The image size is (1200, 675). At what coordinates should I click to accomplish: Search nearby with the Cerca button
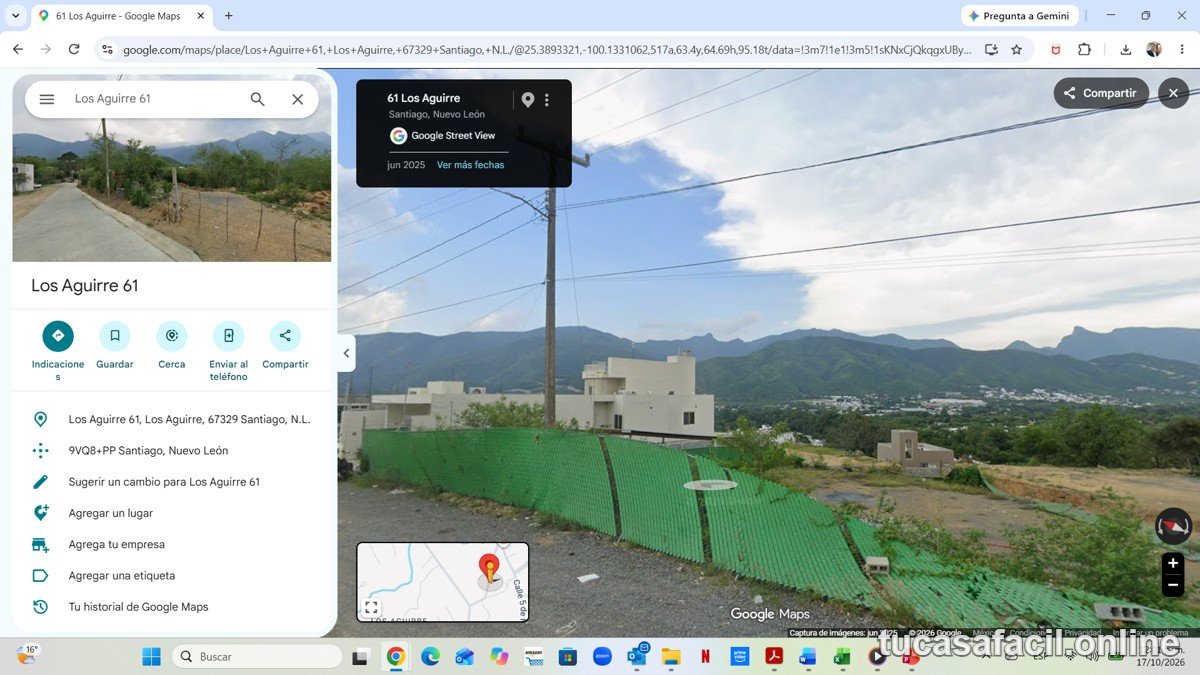point(172,346)
